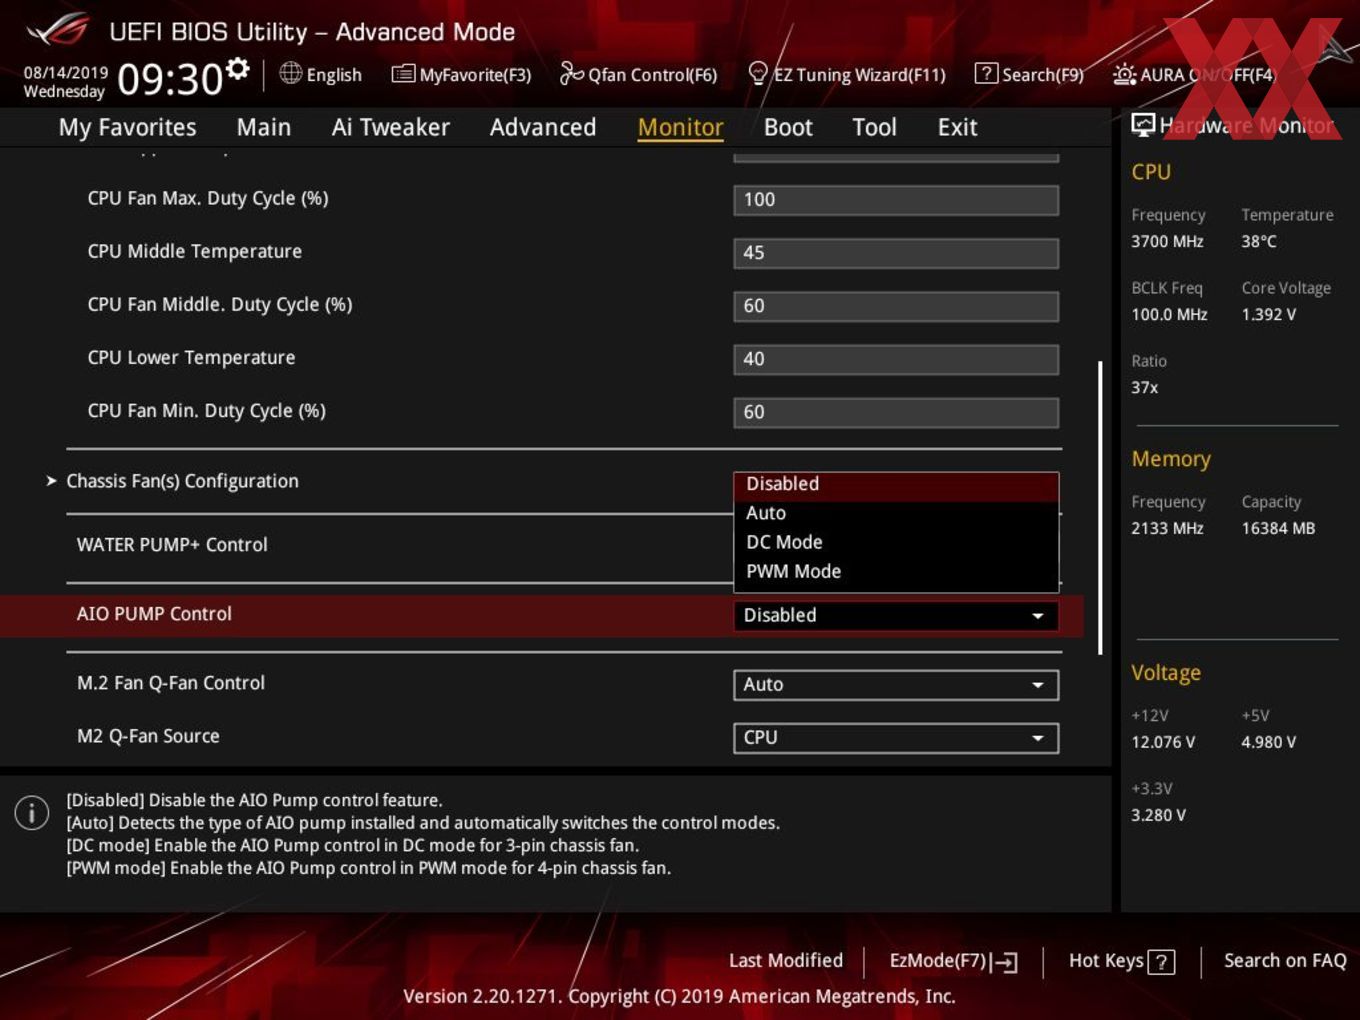The width and height of the screenshot is (1360, 1020).
Task: Open AIO PUMP Control dropdown
Action: (895, 615)
